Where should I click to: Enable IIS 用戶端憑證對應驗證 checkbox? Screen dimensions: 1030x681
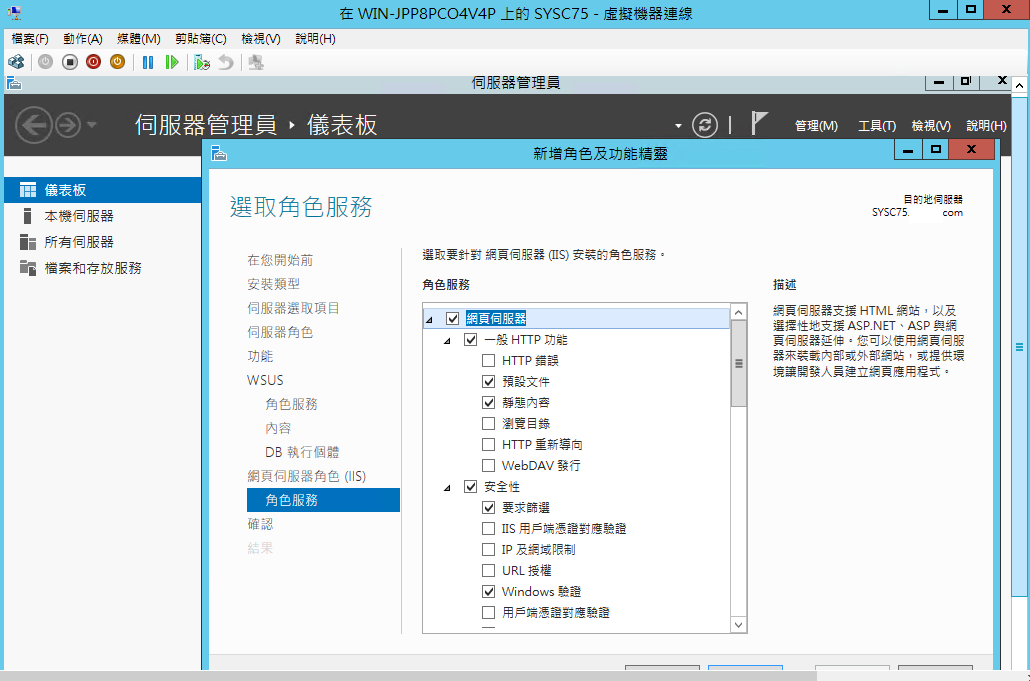488,529
